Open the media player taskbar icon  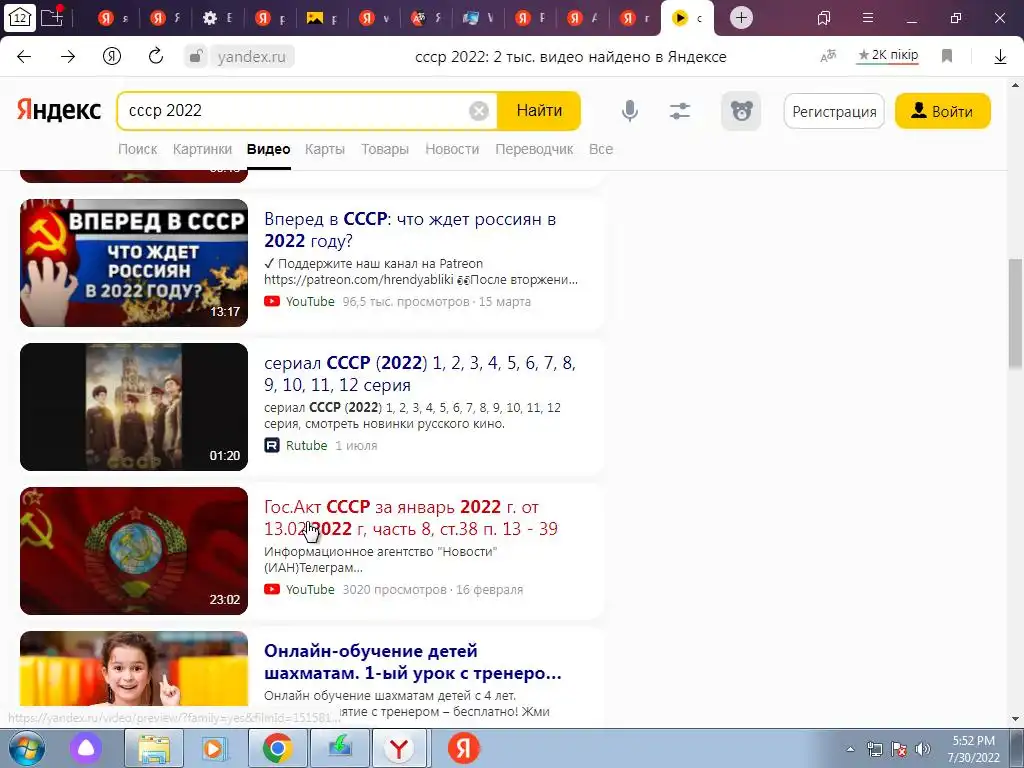[214, 748]
